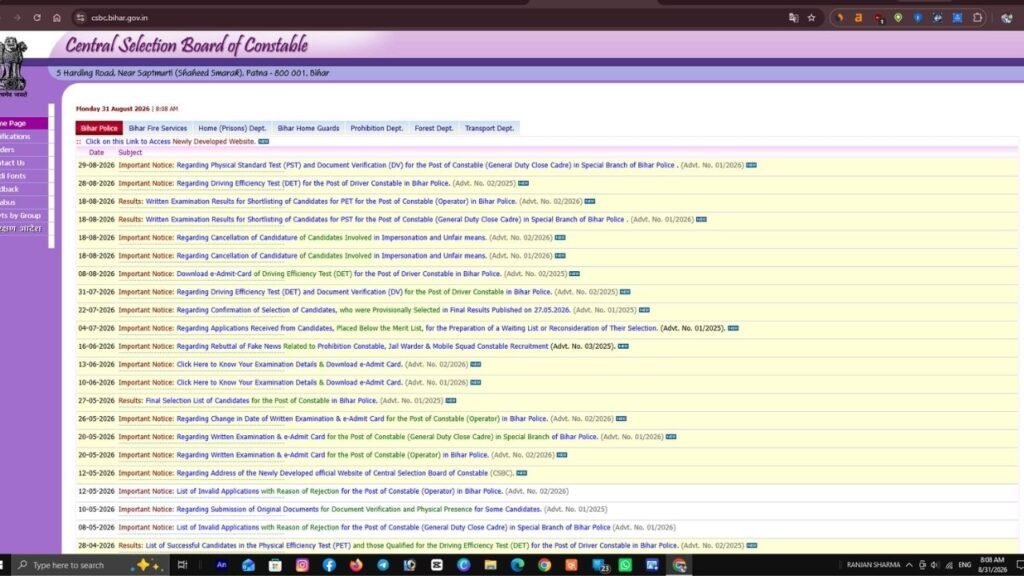The width and height of the screenshot is (1024, 576).
Task: Open File Explorer from the taskbar
Action: (x=490, y=565)
